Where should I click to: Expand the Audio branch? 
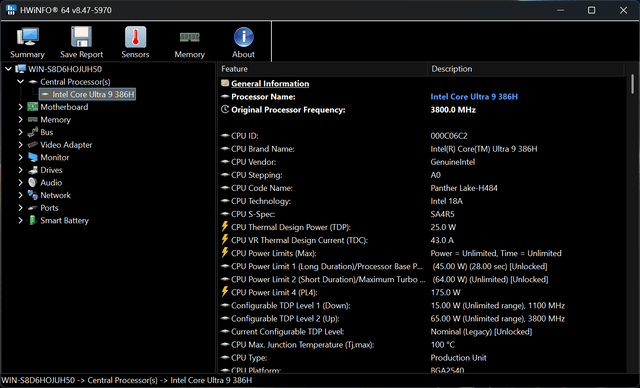coord(20,182)
